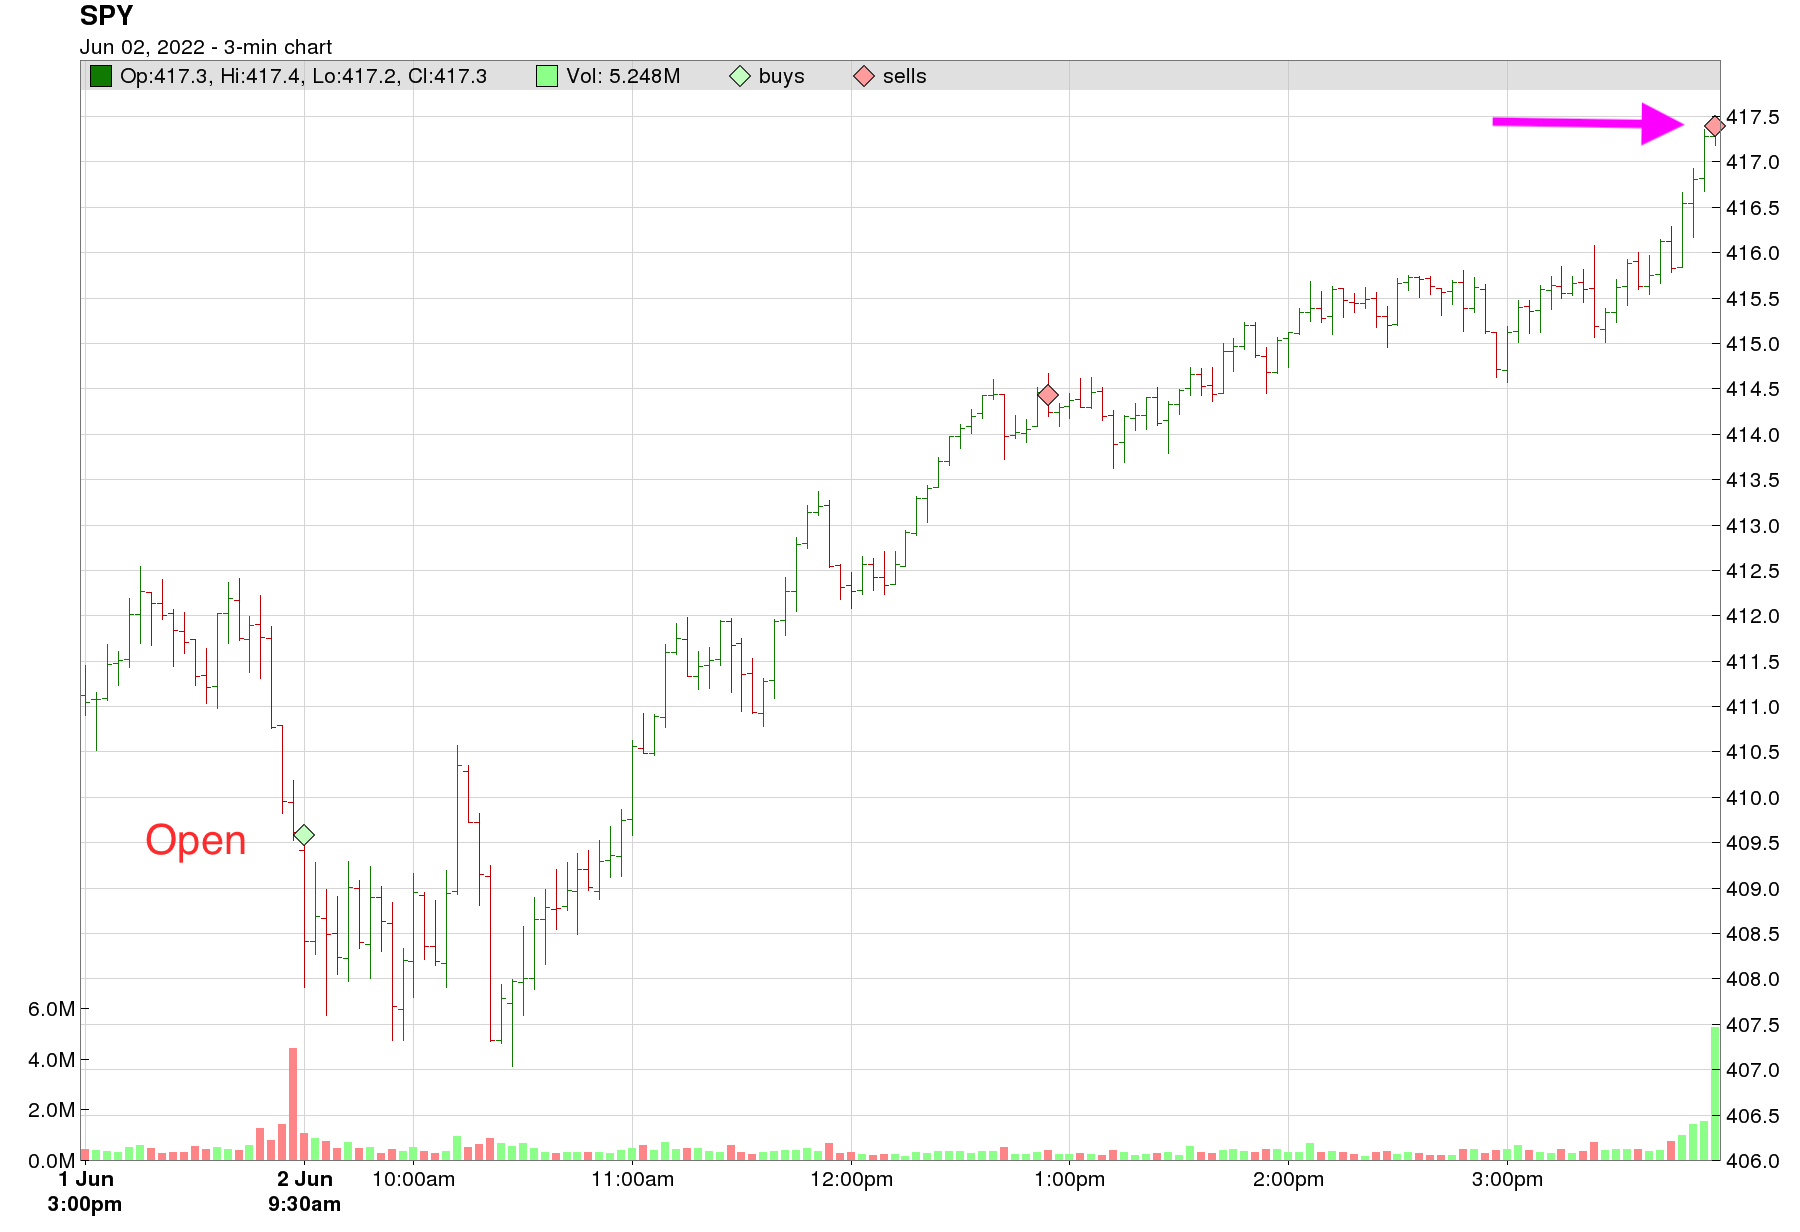Click the 412.0 price axis label

1753,616
